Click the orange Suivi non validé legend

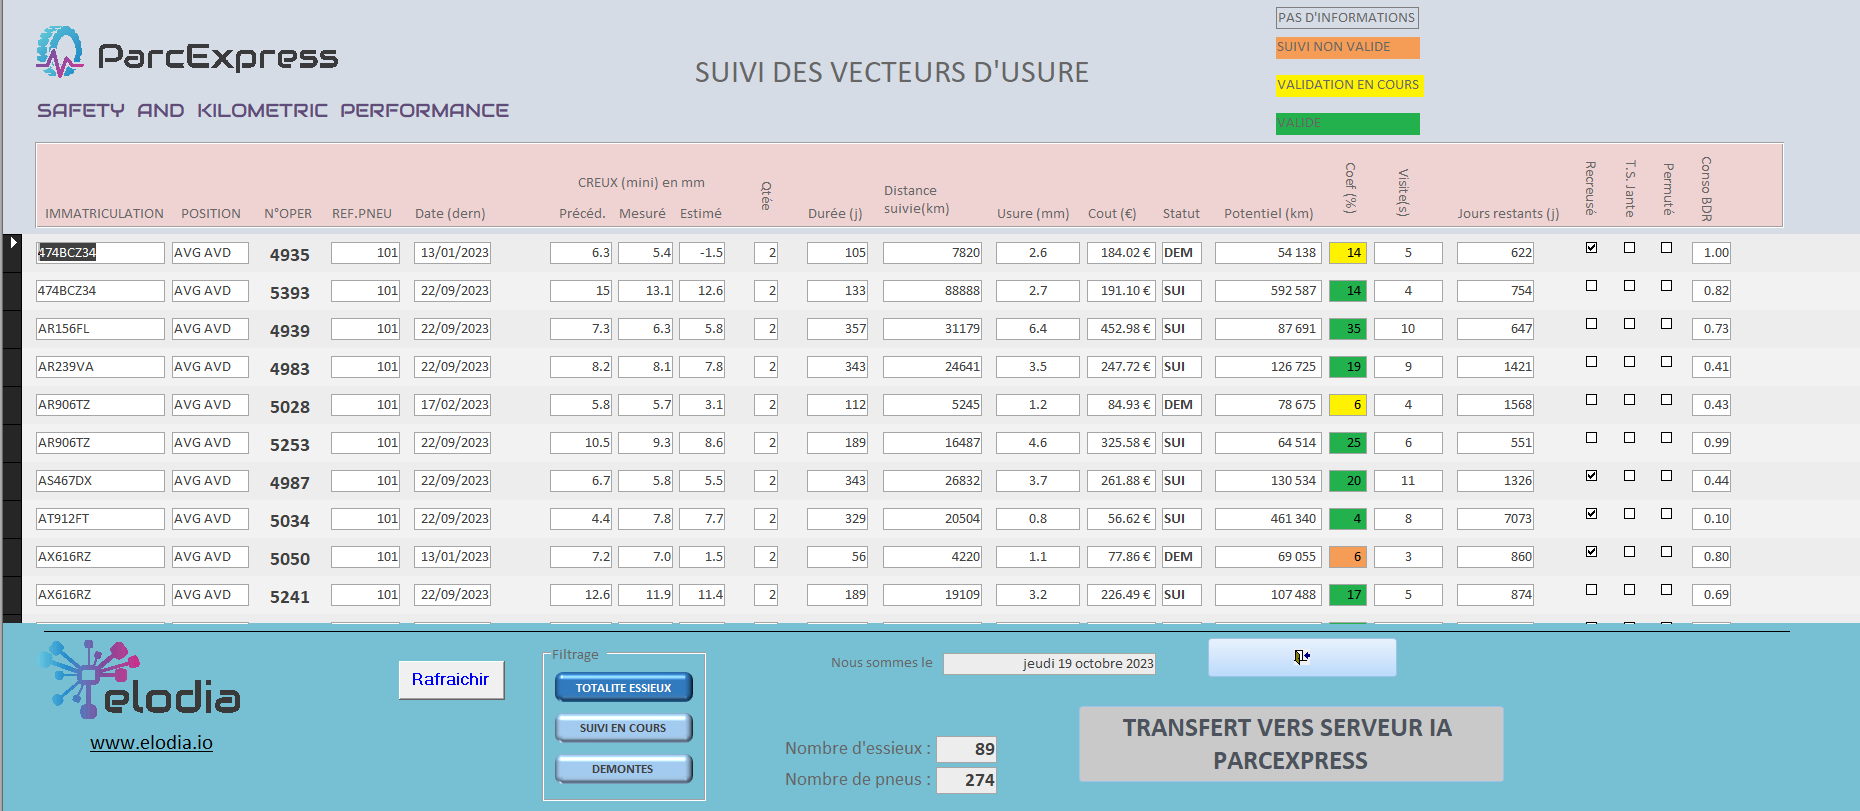coord(1347,47)
